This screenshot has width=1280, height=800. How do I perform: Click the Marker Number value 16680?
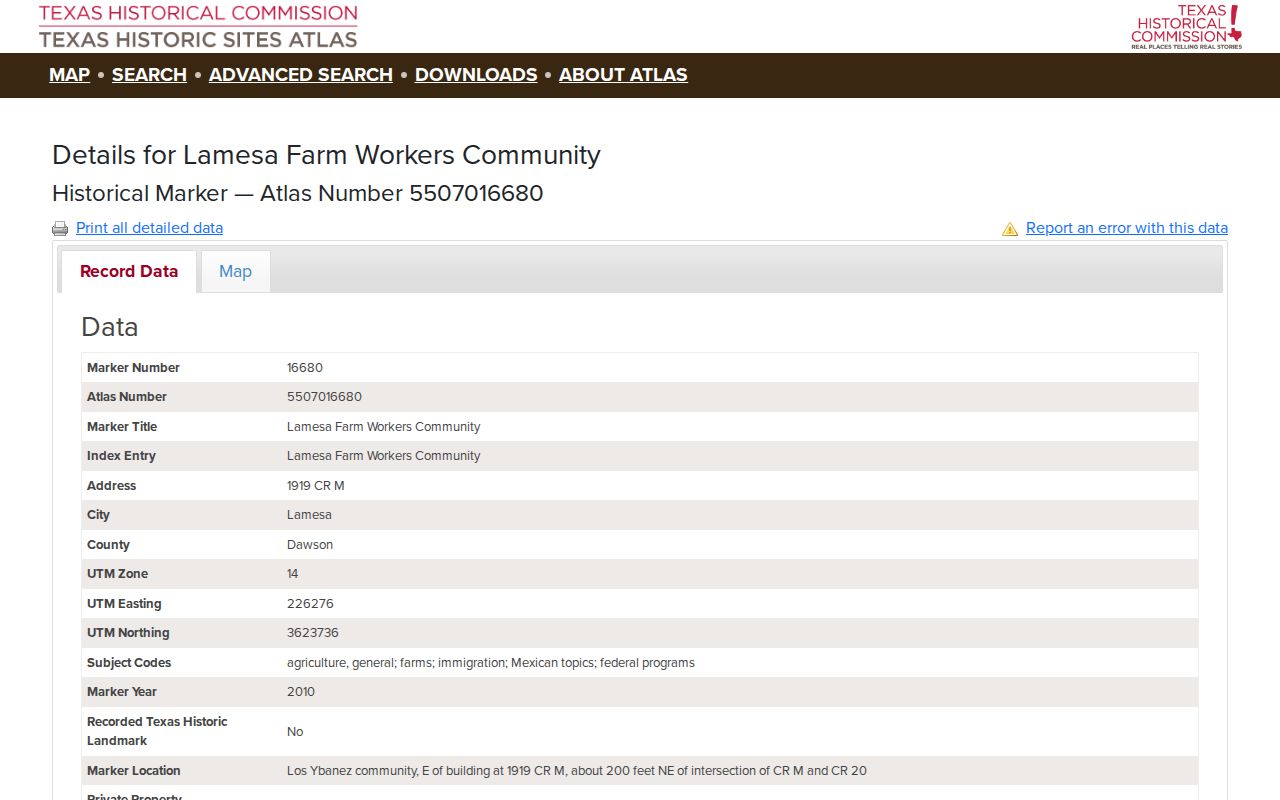click(305, 368)
